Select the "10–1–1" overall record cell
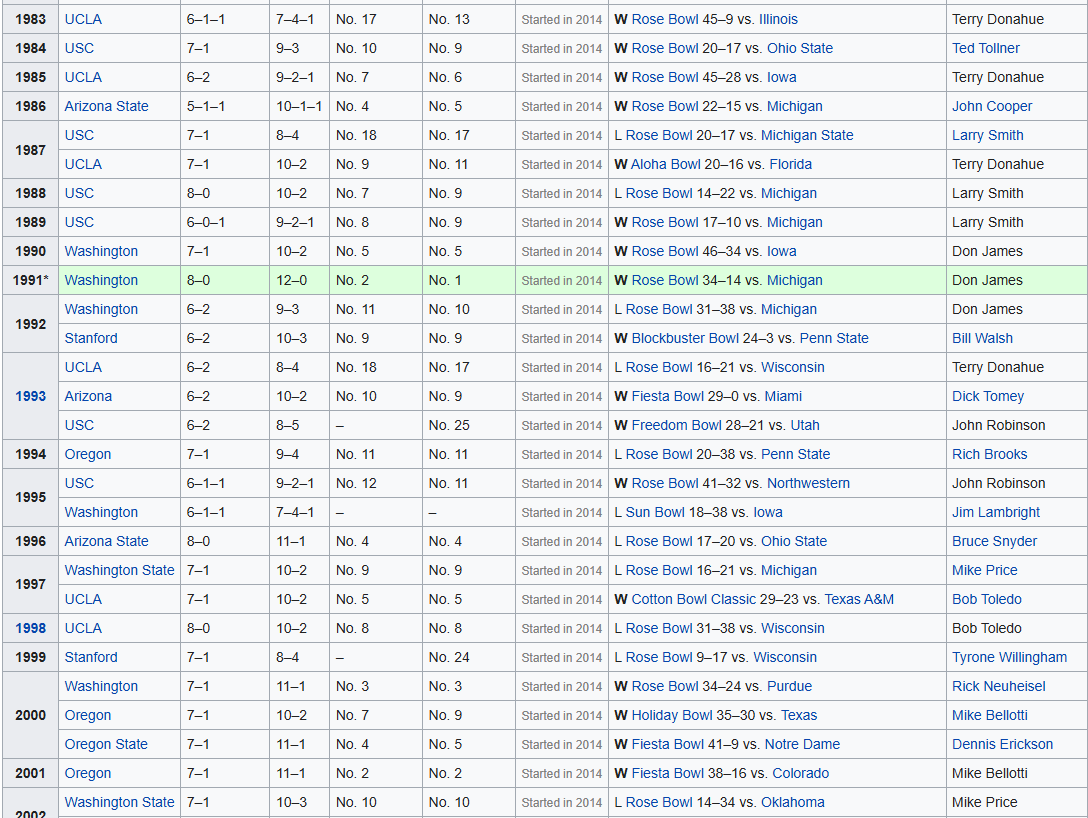 pos(300,107)
